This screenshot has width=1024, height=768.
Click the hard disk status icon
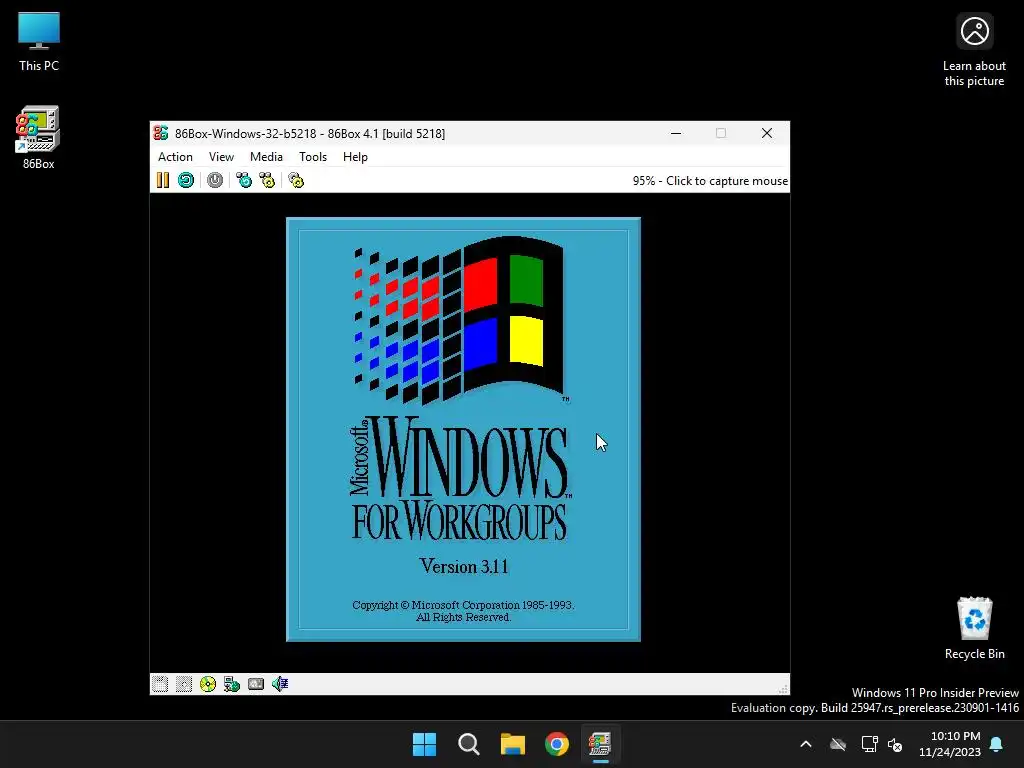[256, 684]
